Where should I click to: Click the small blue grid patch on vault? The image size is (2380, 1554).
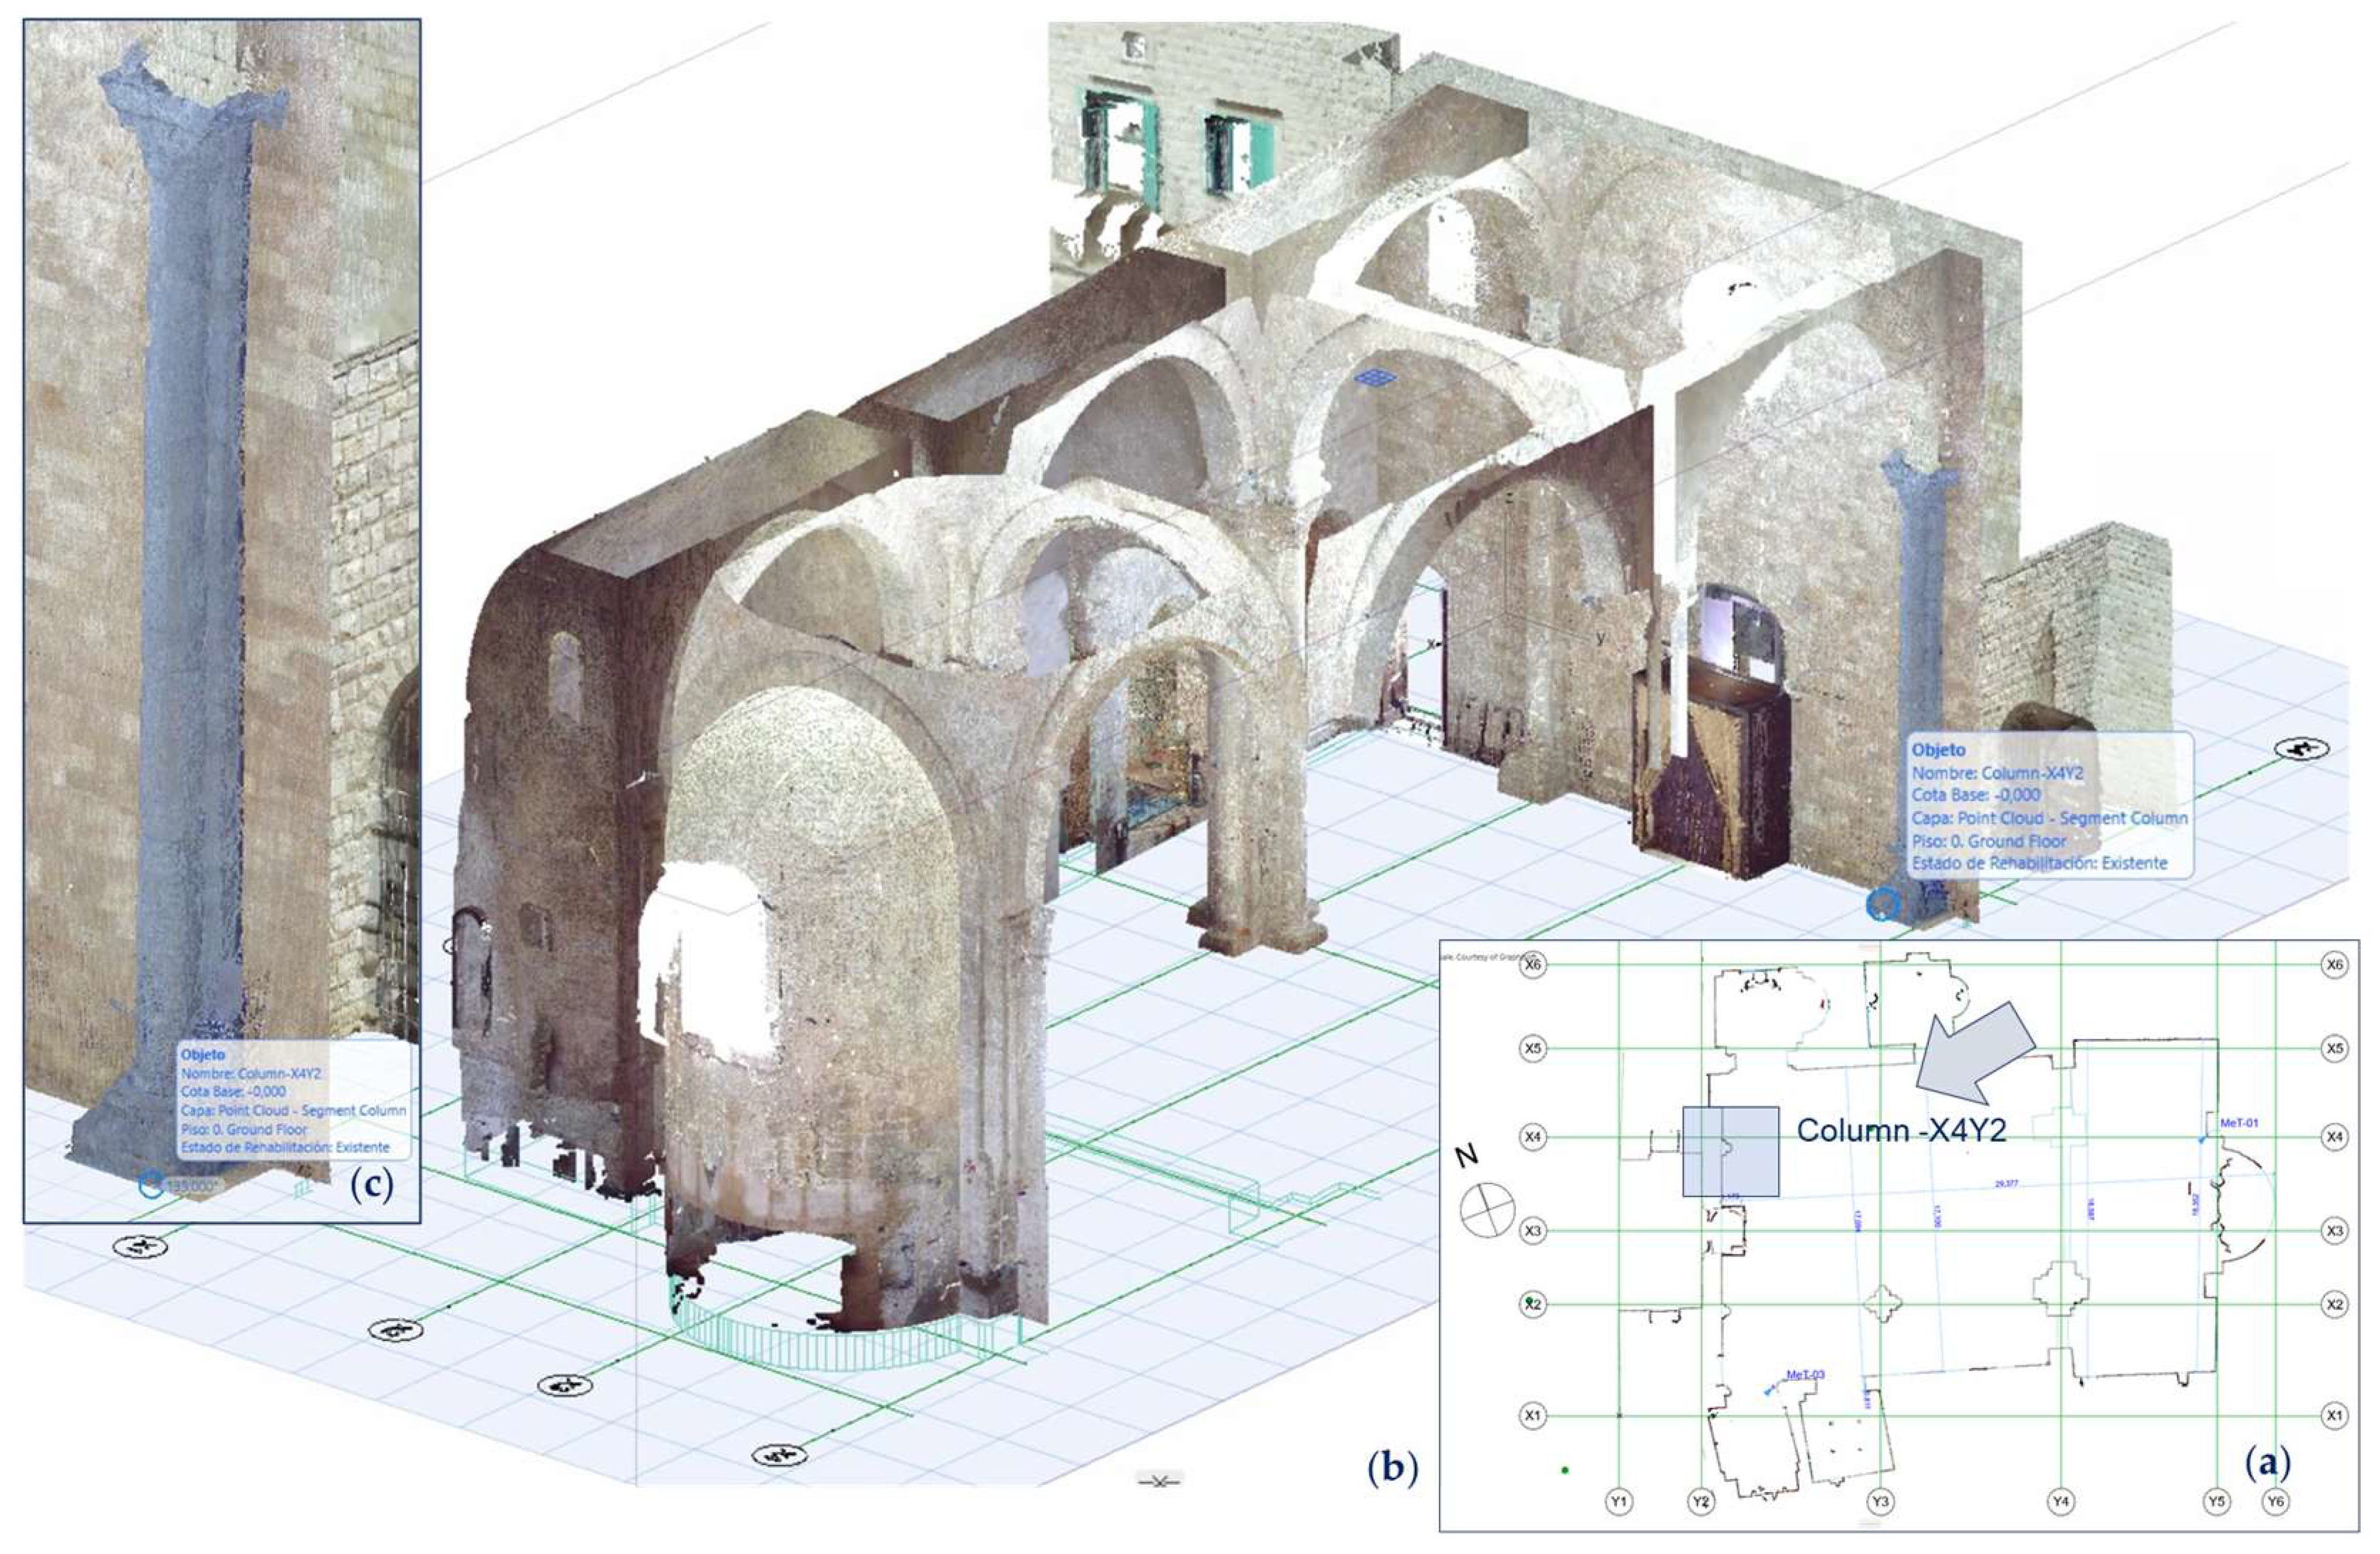click(1376, 376)
